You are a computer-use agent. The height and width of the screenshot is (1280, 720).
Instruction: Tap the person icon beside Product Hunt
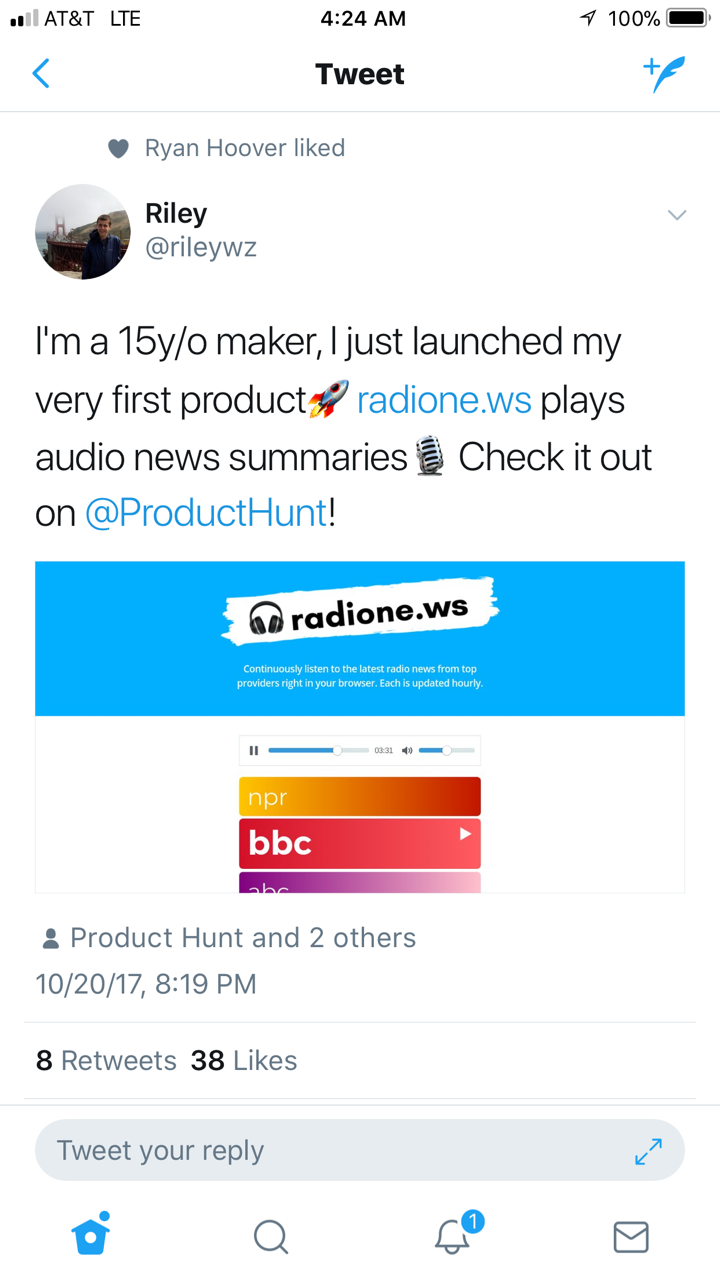[x=50, y=939]
